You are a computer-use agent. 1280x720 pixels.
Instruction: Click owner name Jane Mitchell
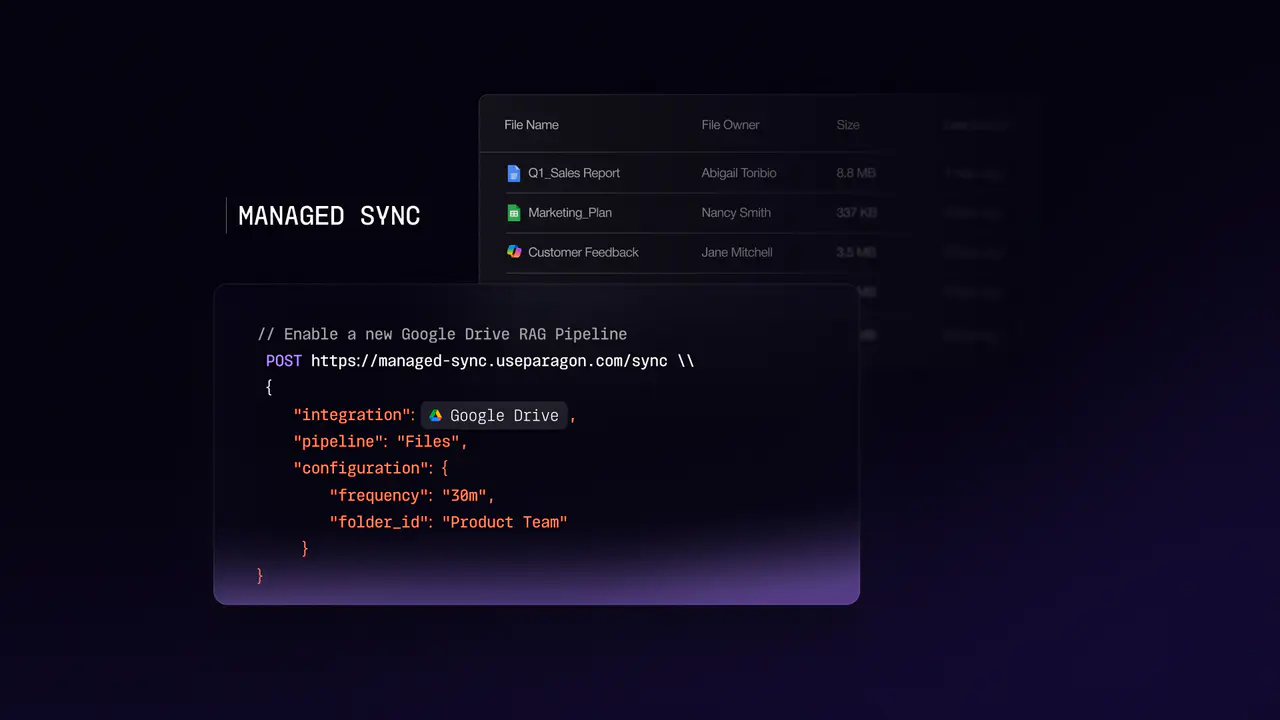(737, 252)
